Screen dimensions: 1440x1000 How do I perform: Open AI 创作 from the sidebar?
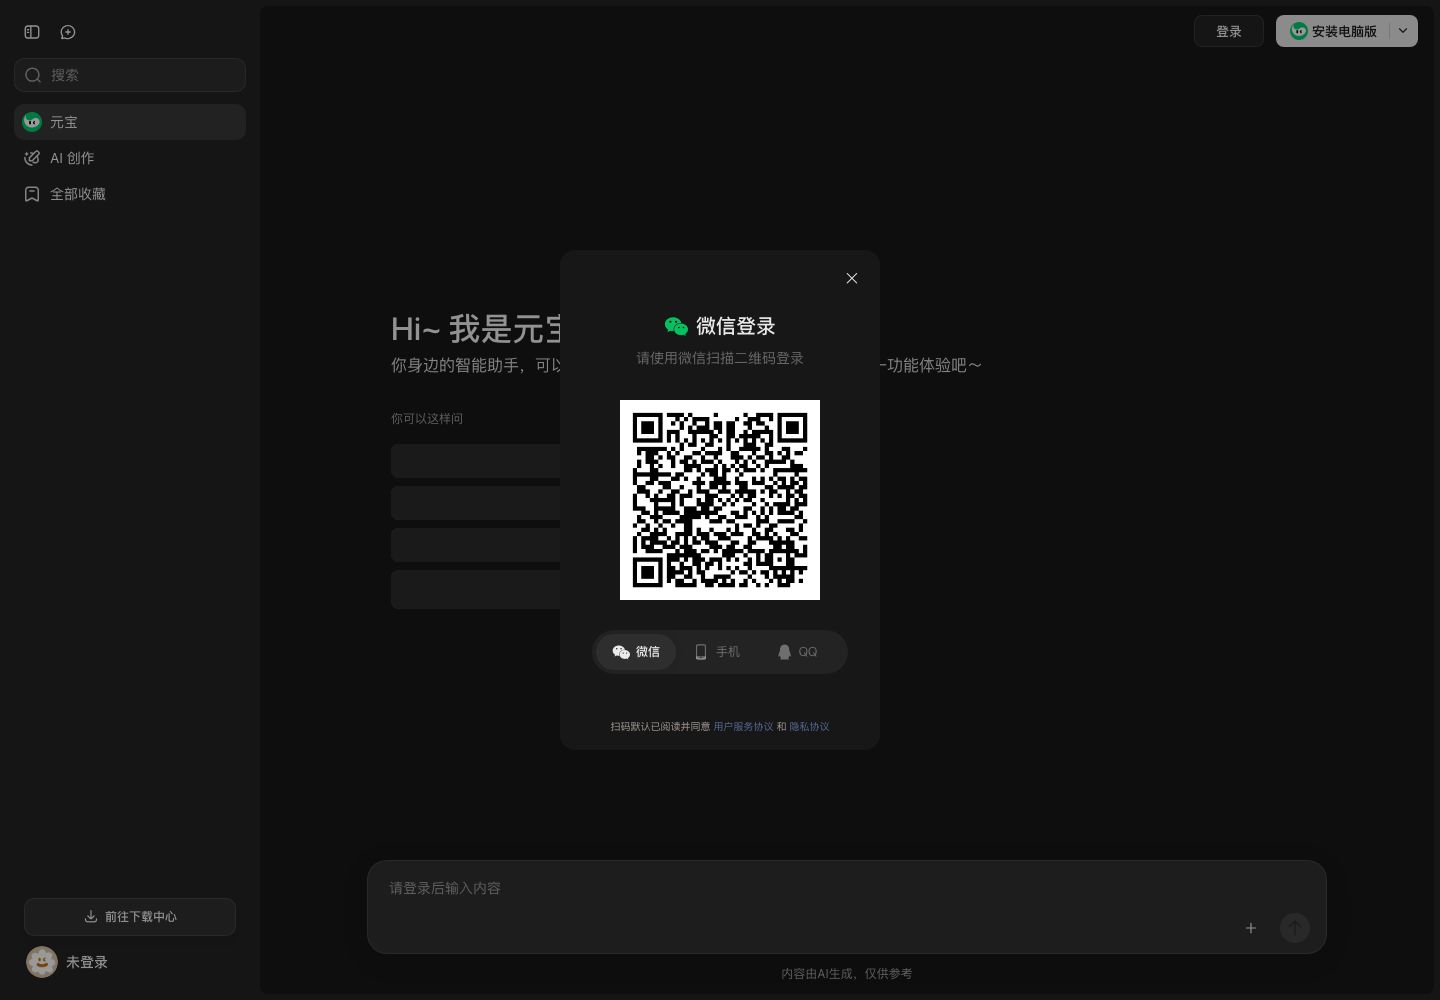click(130, 158)
